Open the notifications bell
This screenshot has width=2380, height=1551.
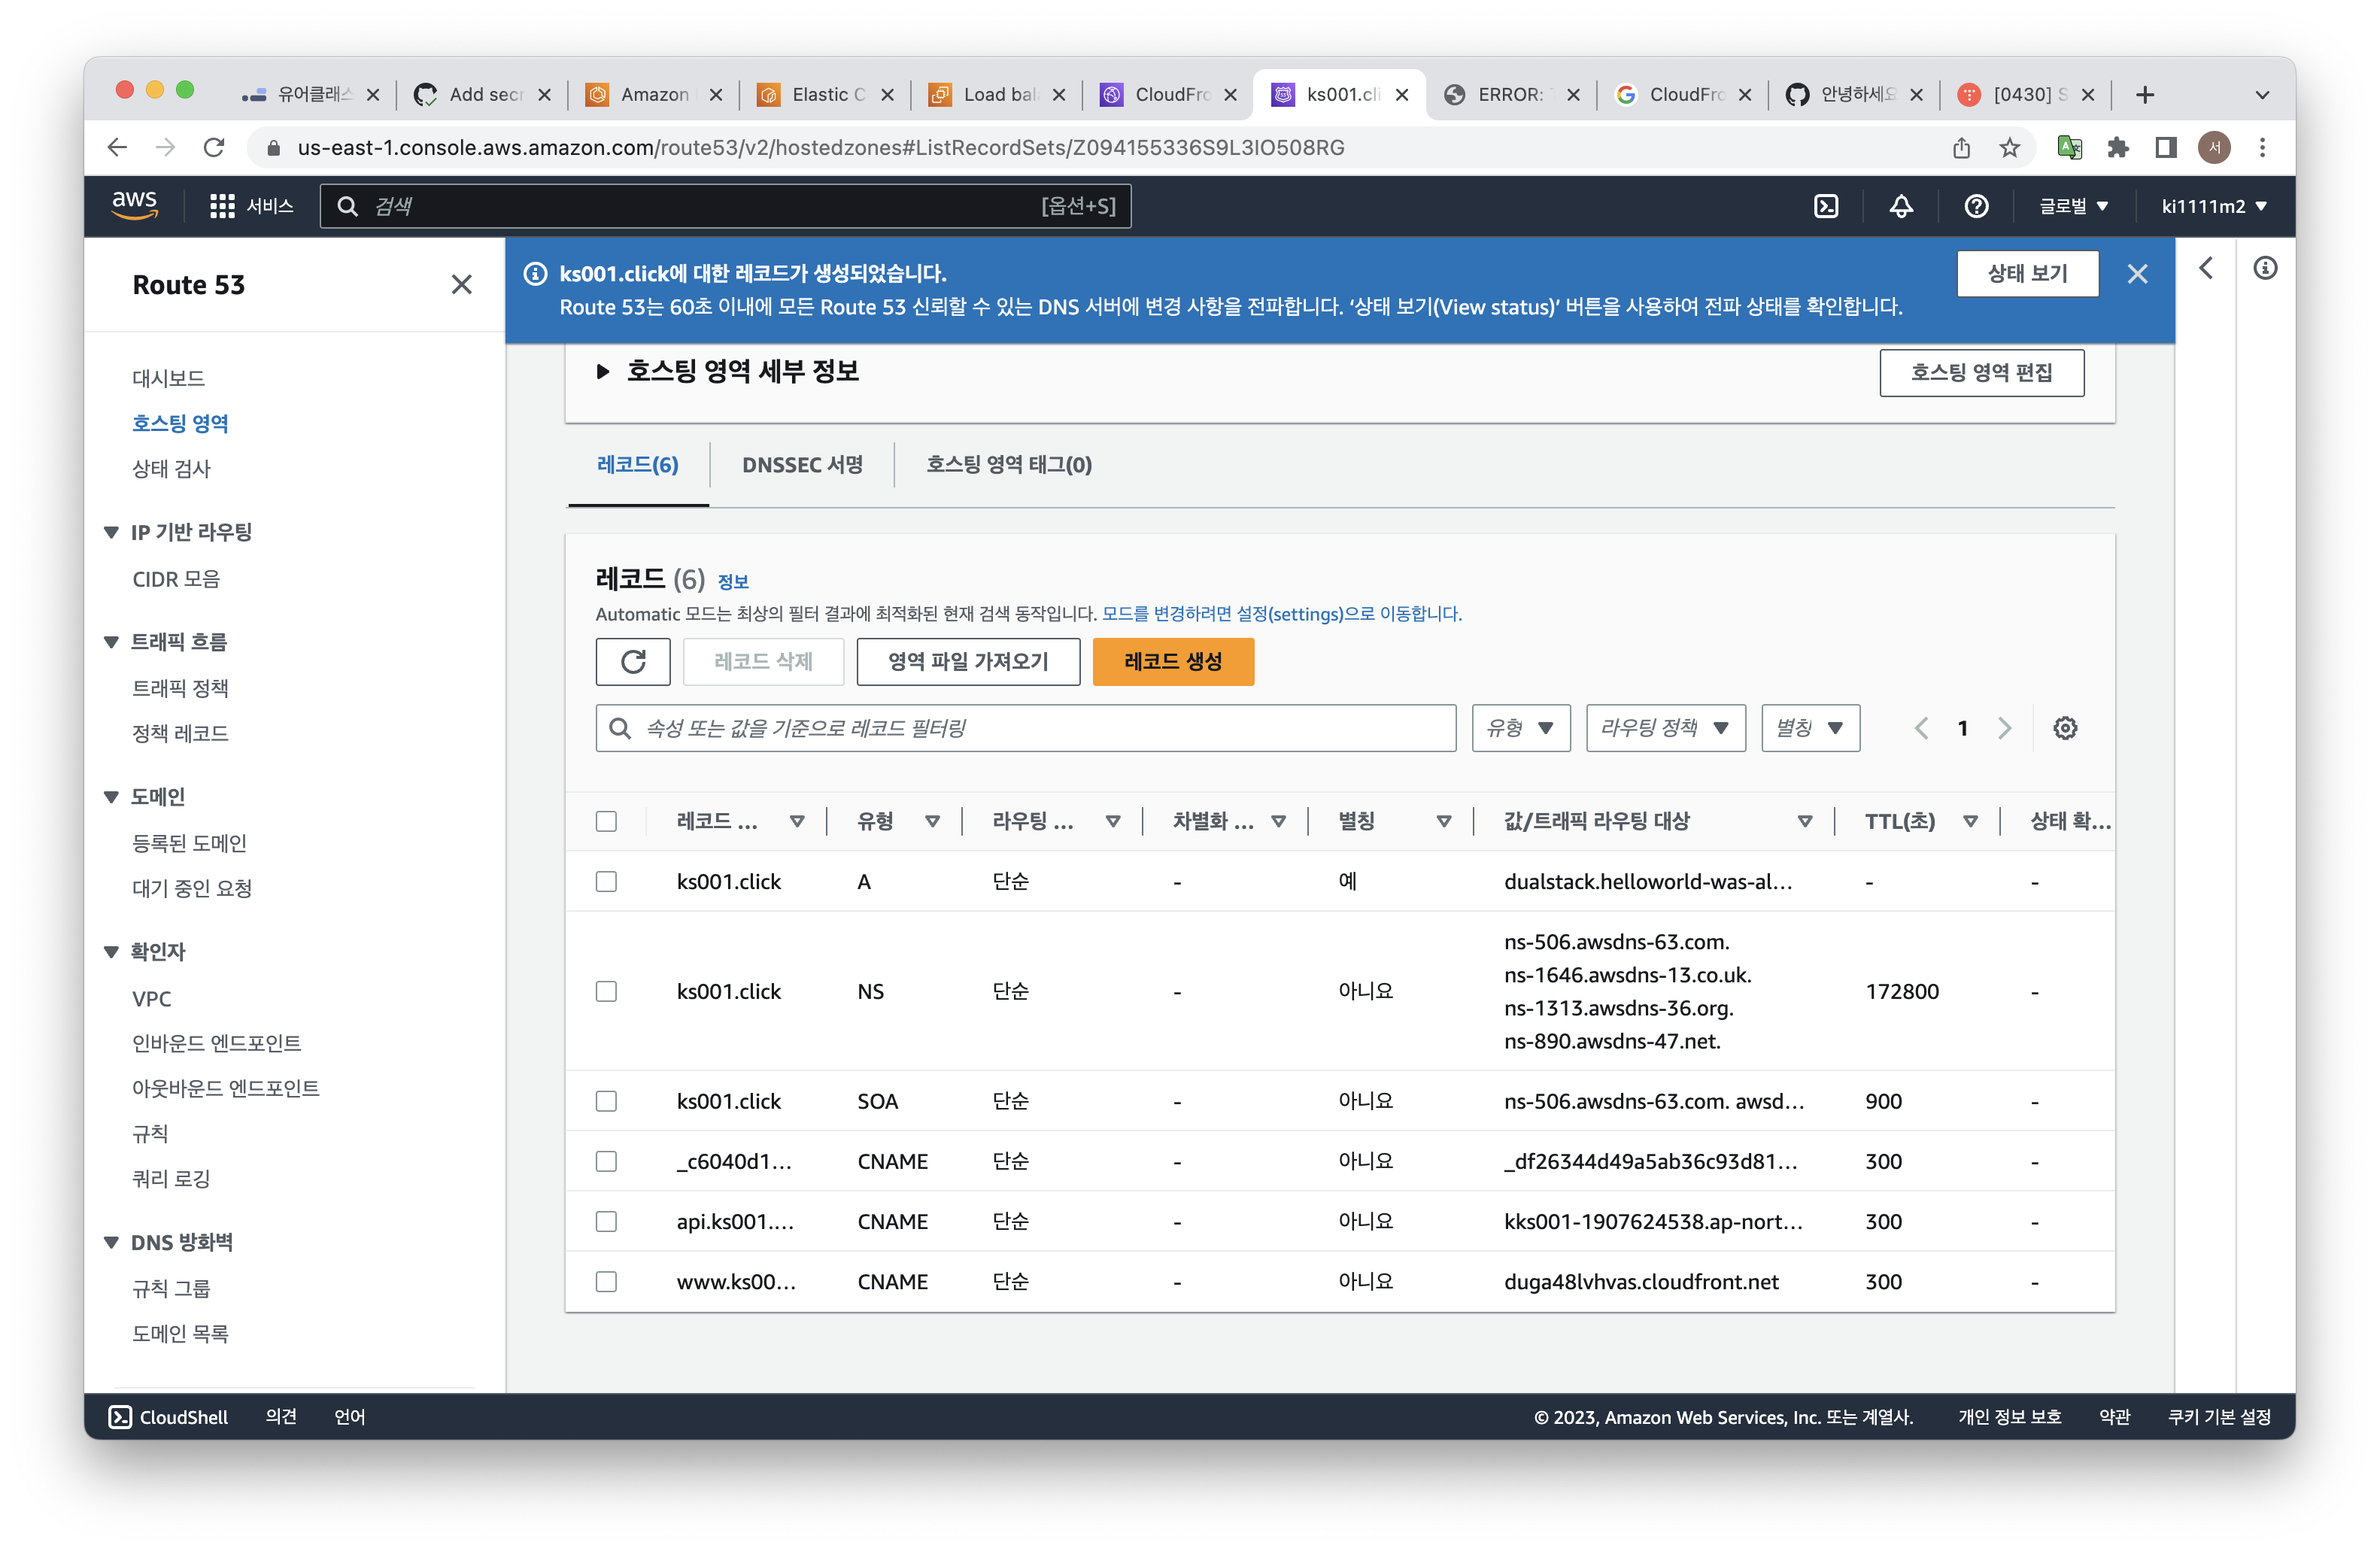[x=1901, y=206]
